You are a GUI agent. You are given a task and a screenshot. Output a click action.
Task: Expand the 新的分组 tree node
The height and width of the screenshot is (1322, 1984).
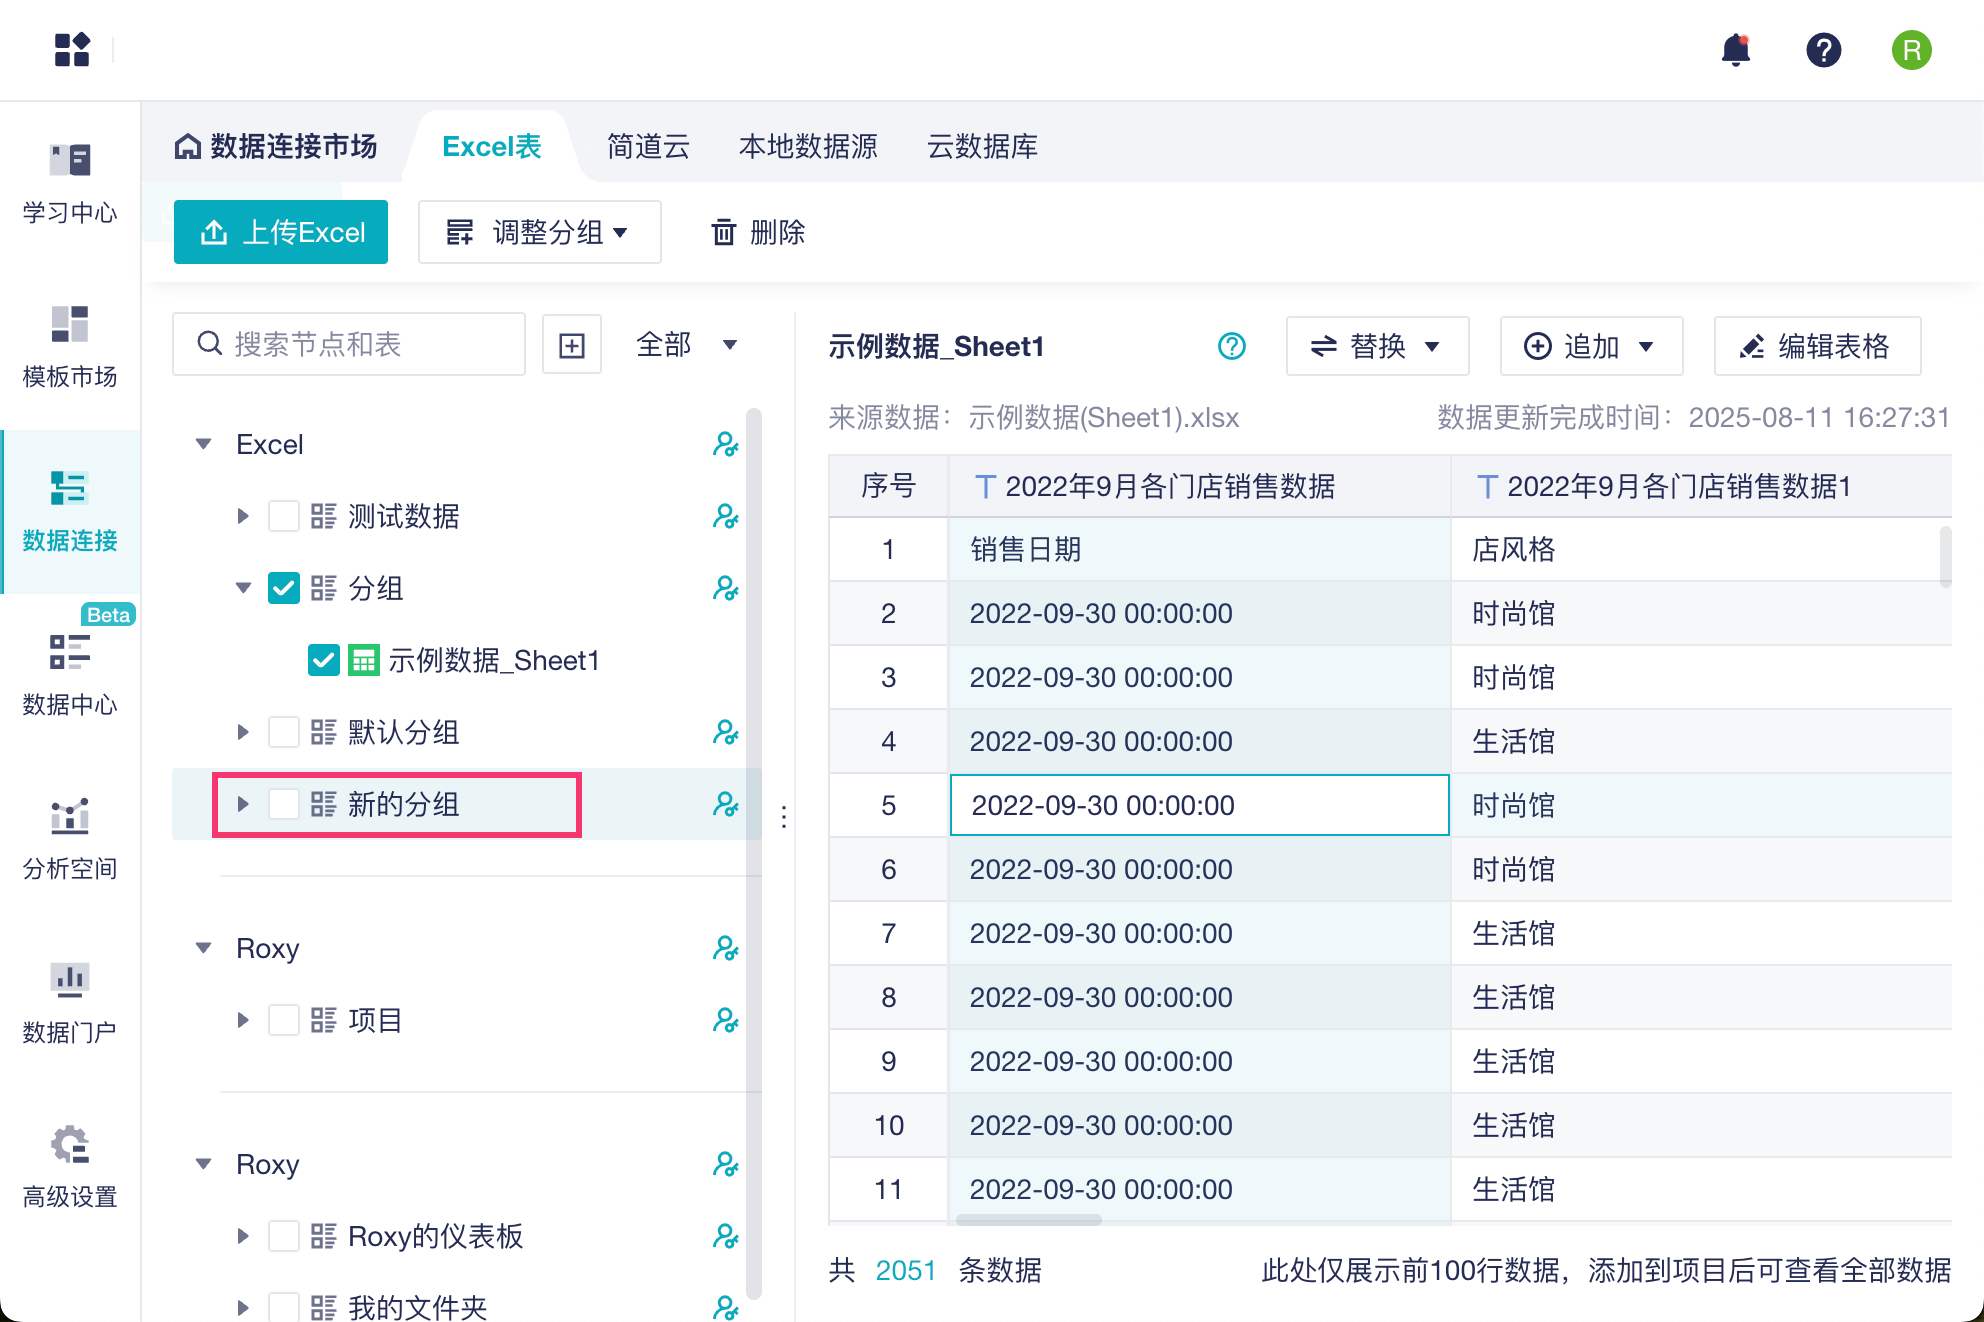tap(243, 804)
